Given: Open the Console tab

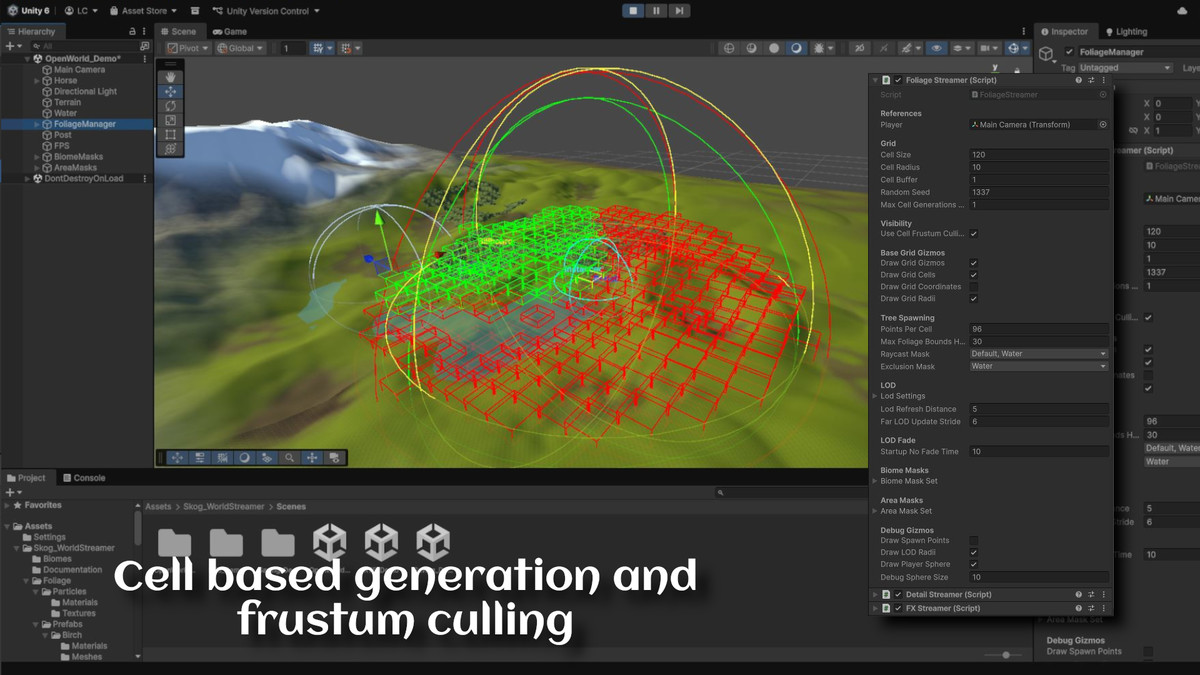Looking at the screenshot, I should click(x=83, y=478).
